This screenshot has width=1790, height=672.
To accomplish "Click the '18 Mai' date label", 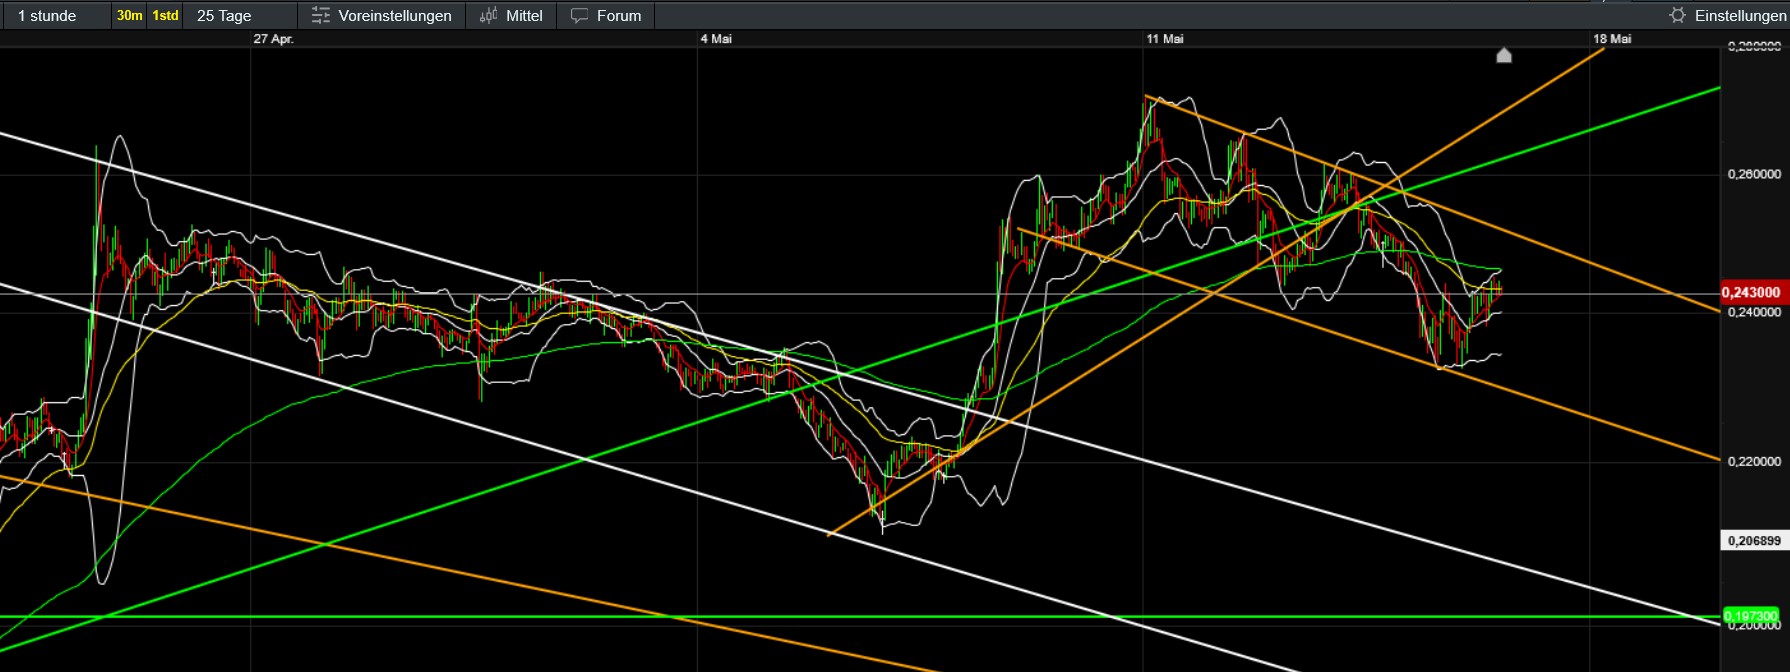I will tap(1612, 39).
